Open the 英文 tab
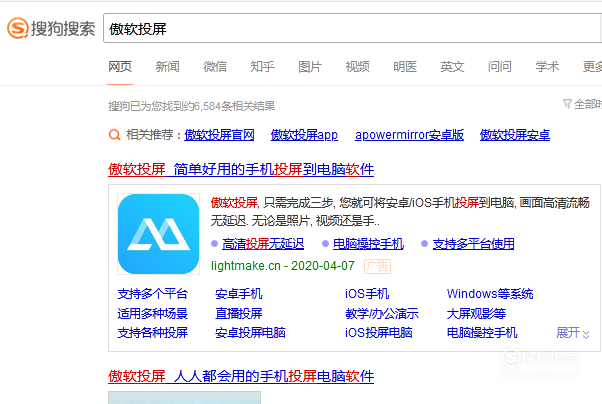Viewport: 602px width, 404px height. (x=452, y=67)
